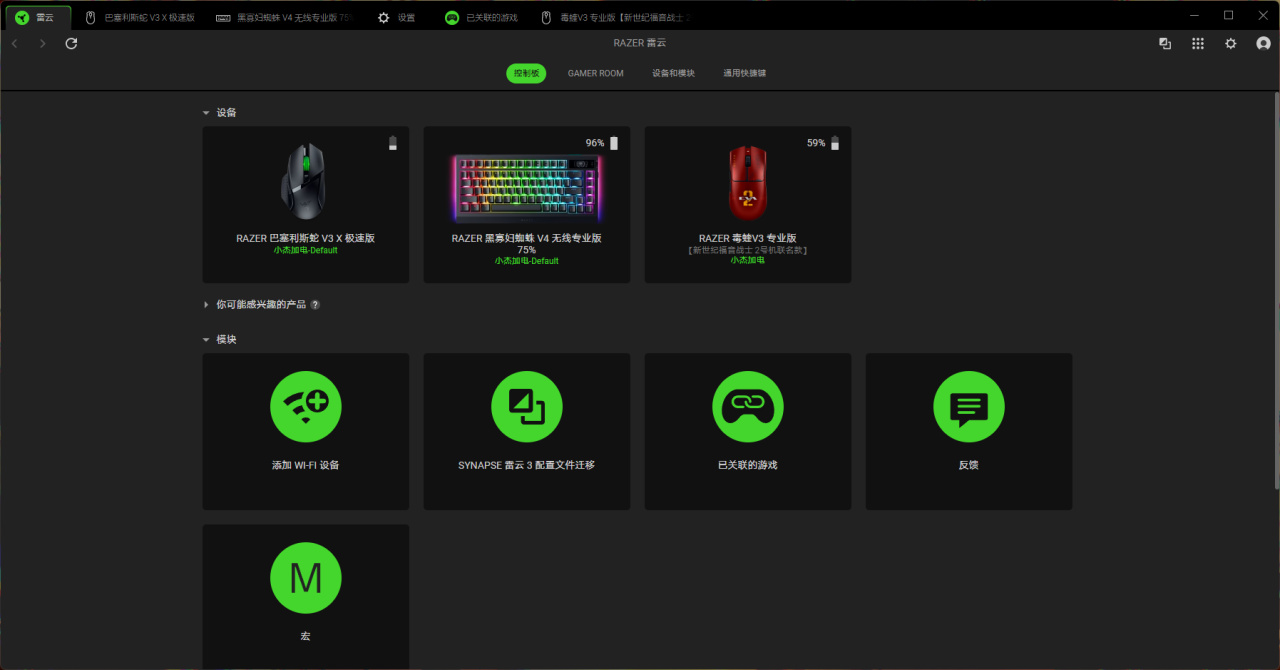1280x670 pixels.
Task: Switch to the 雷云 window tab
Action: tap(38, 18)
